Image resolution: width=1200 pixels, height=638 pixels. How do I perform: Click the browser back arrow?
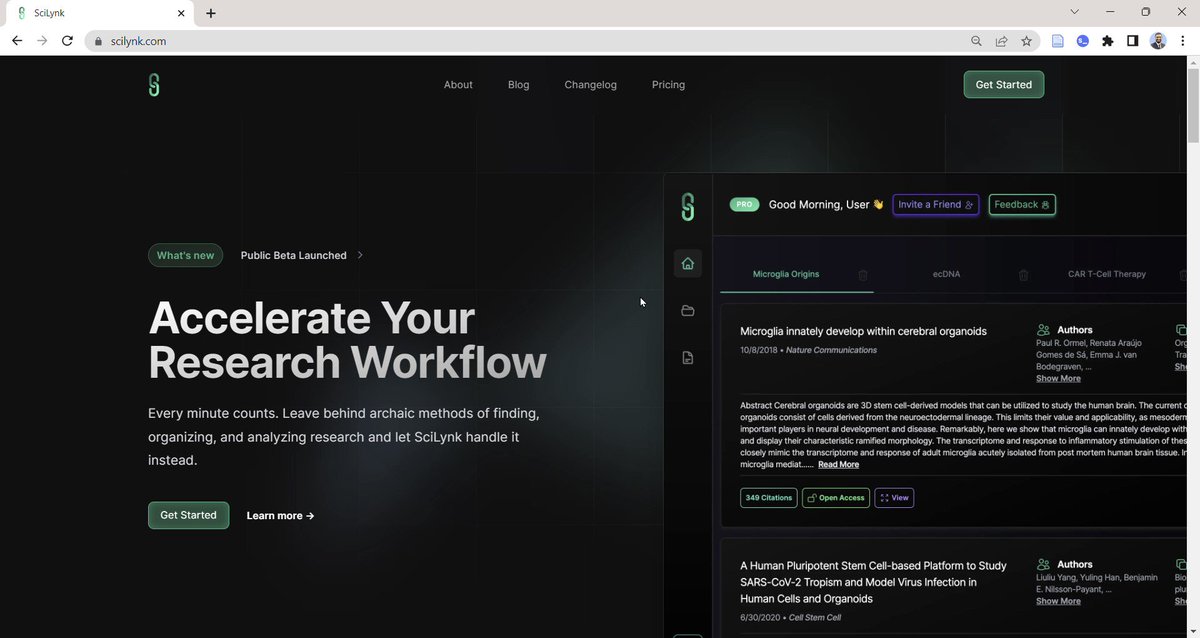pos(16,41)
